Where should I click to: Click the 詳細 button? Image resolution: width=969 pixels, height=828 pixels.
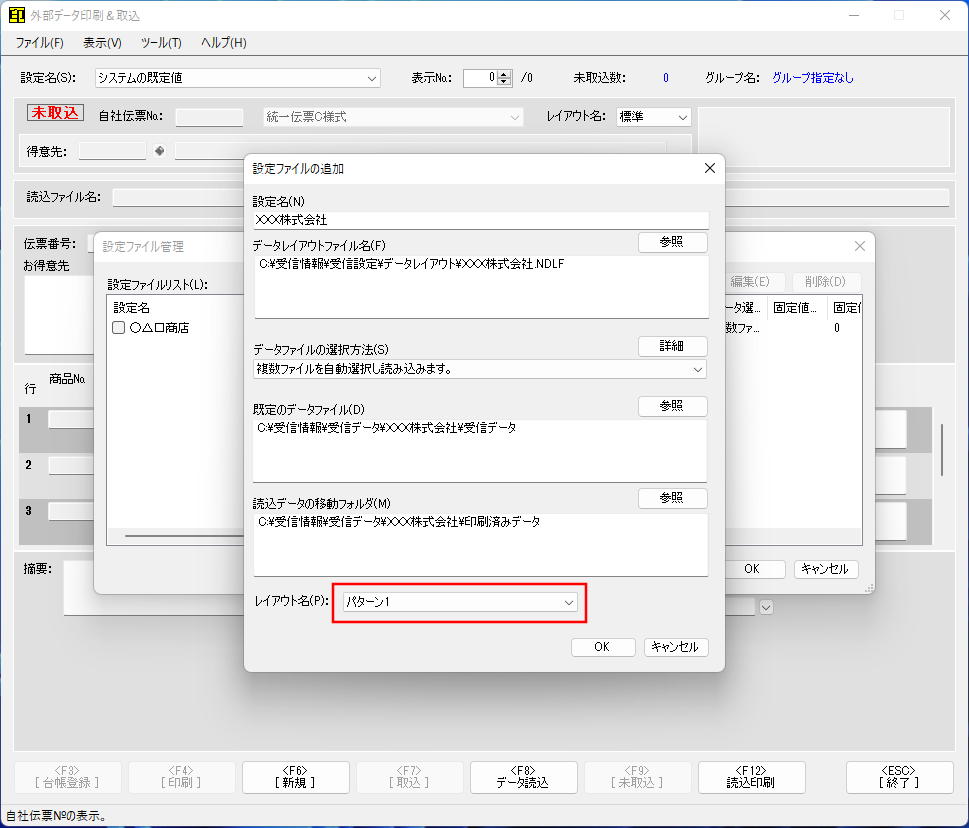tap(672, 347)
